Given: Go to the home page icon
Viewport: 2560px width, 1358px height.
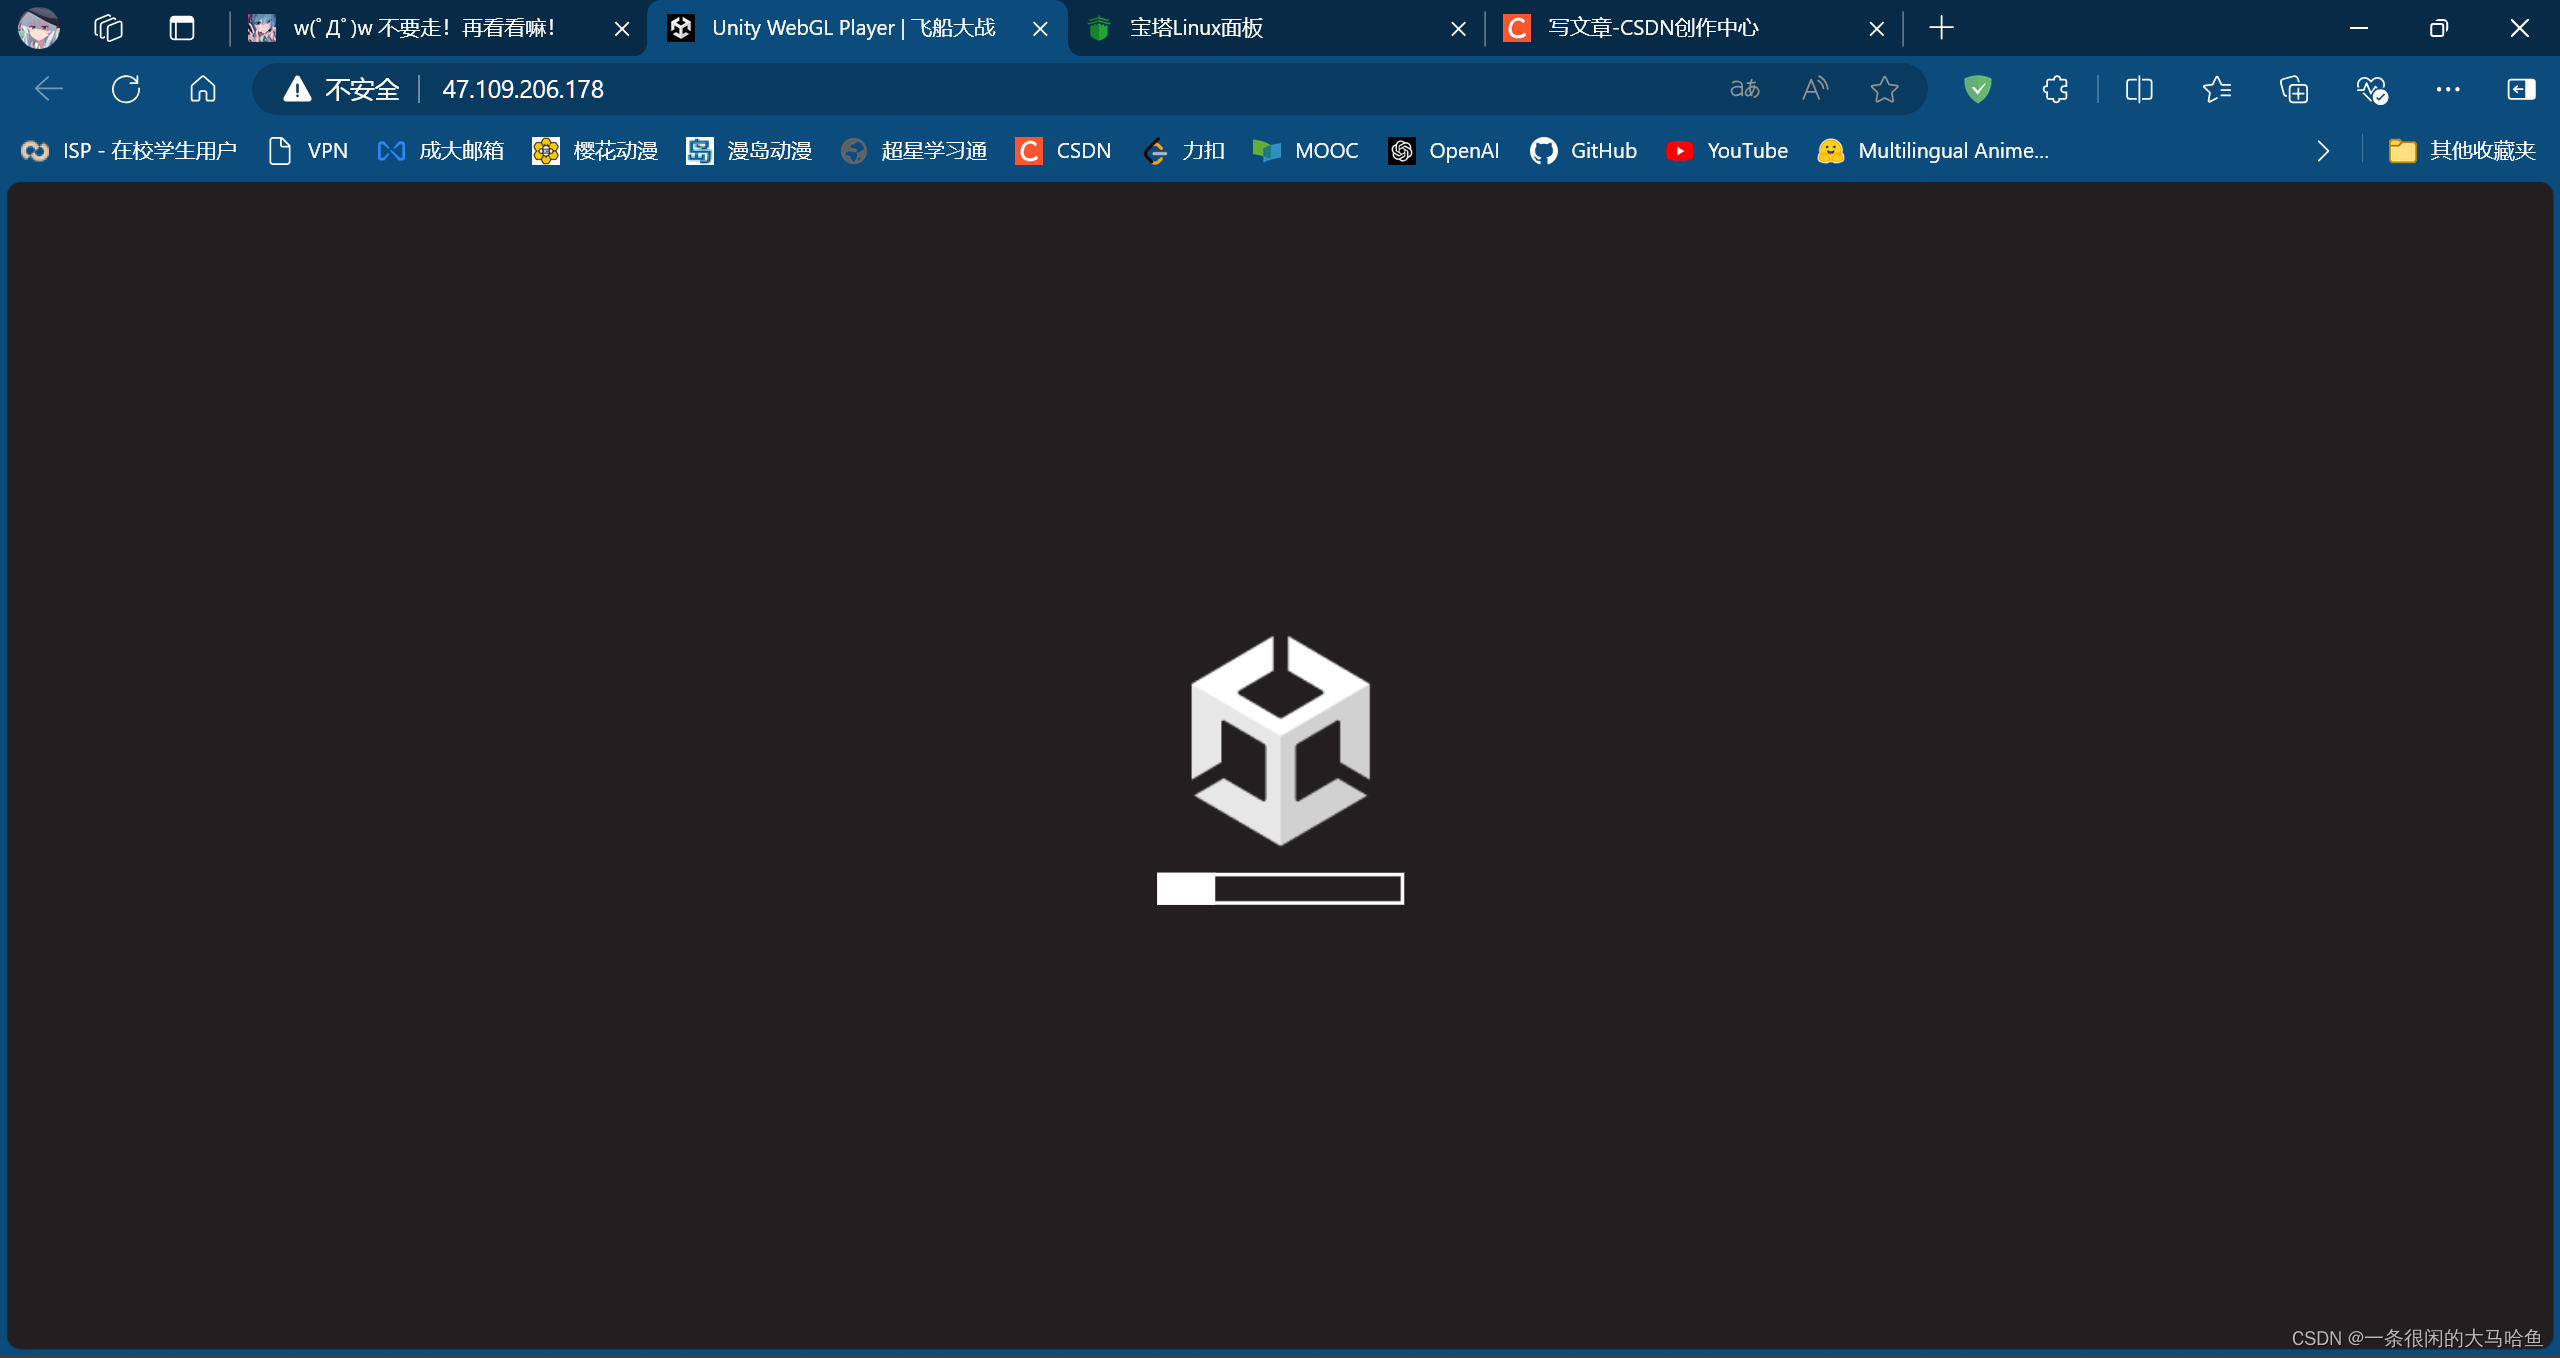Looking at the screenshot, I should 203,89.
